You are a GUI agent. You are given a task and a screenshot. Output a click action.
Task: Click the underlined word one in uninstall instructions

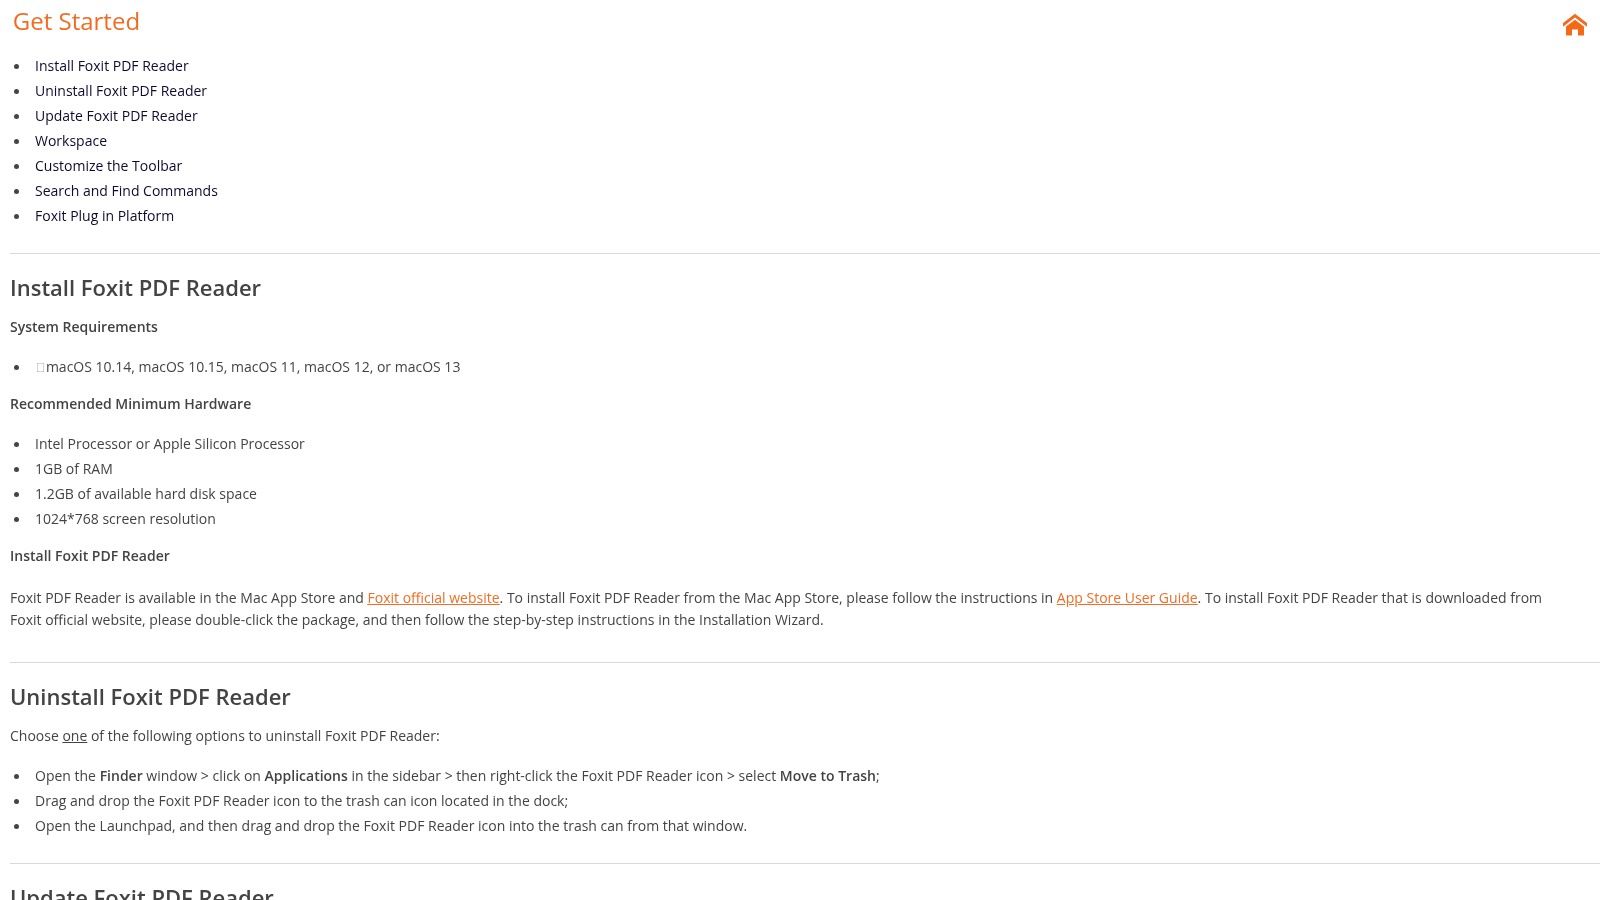coord(74,735)
